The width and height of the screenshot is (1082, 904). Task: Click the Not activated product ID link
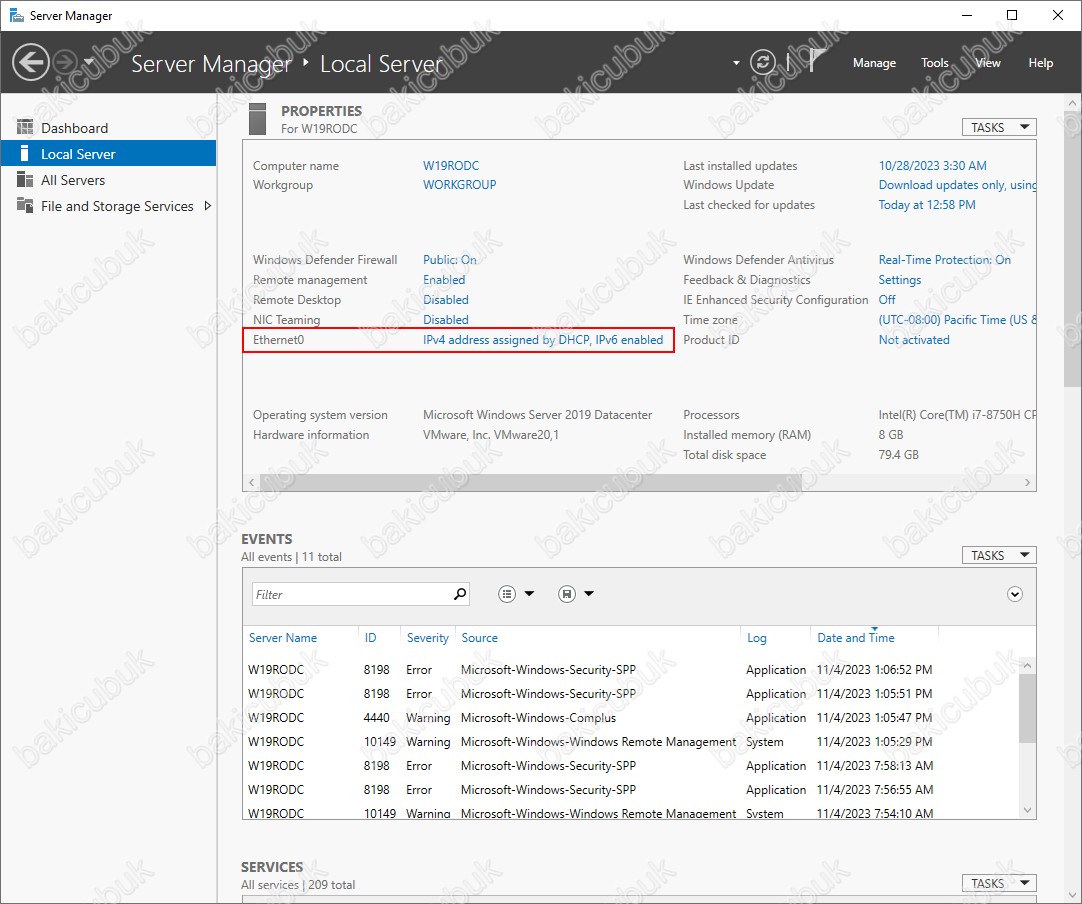(x=914, y=340)
